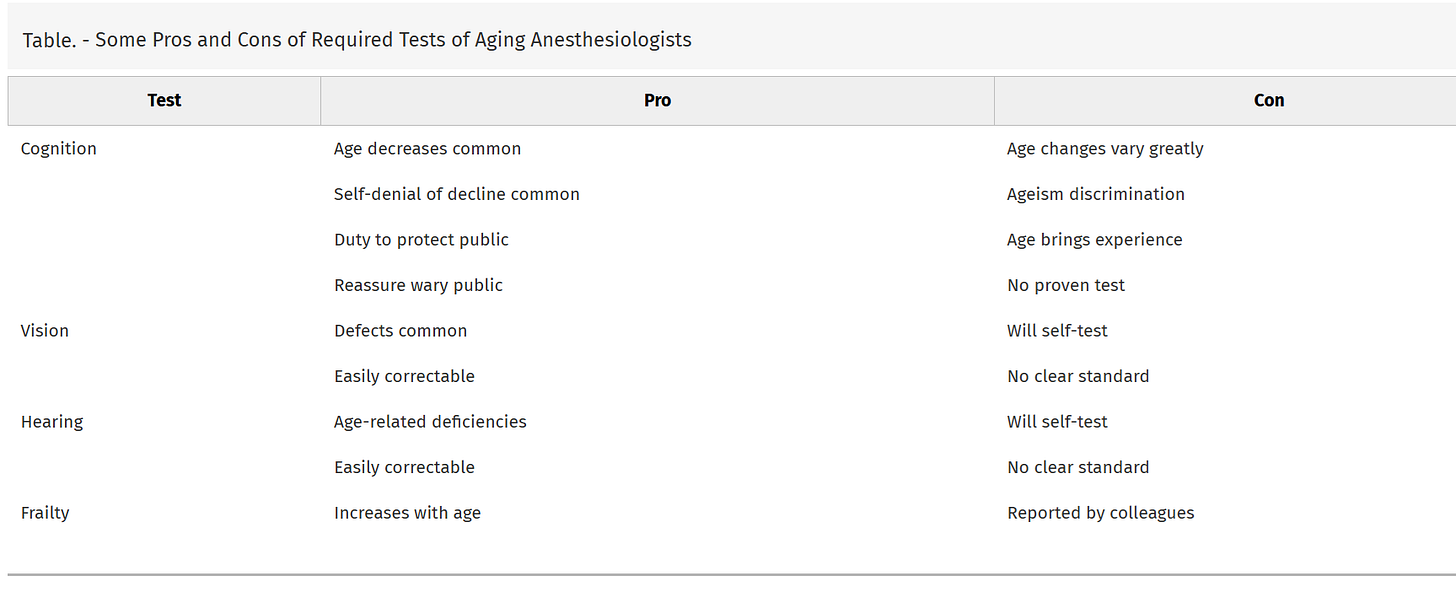The height and width of the screenshot is (593, 1456).
Task: Click the 'Age-related deficiencies' cell
Action: [430, 422]
